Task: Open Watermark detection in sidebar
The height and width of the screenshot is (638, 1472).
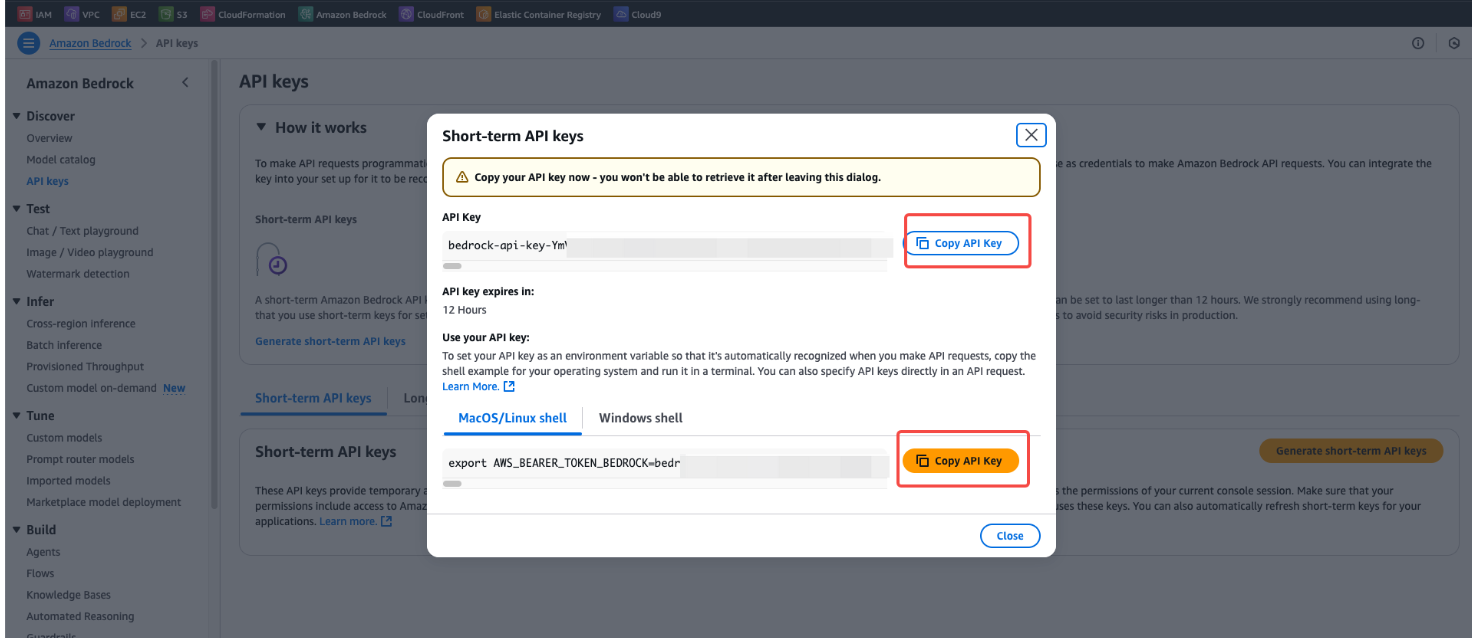Action: pyautogui.click(x=78, y=274)
